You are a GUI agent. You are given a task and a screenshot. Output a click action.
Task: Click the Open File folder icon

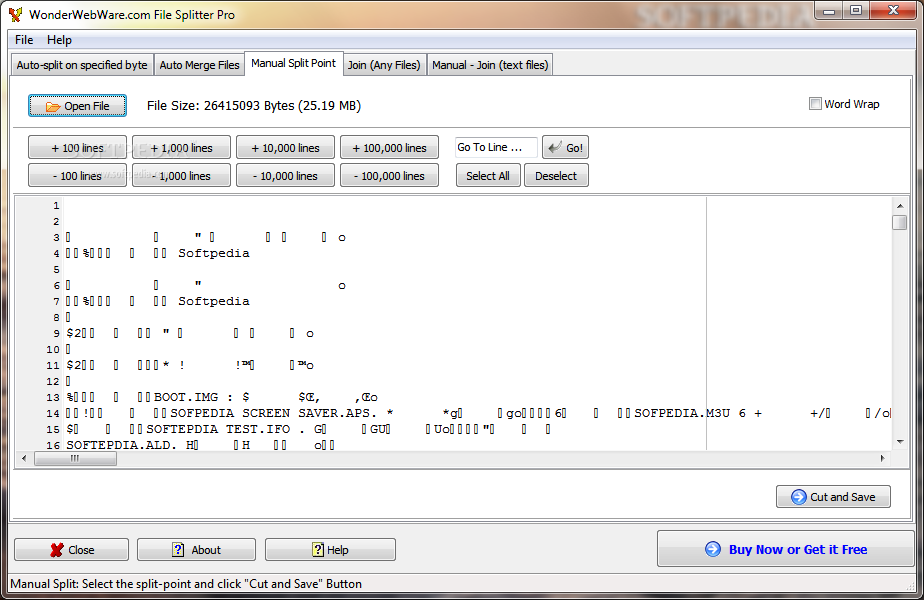click(53, 107)
